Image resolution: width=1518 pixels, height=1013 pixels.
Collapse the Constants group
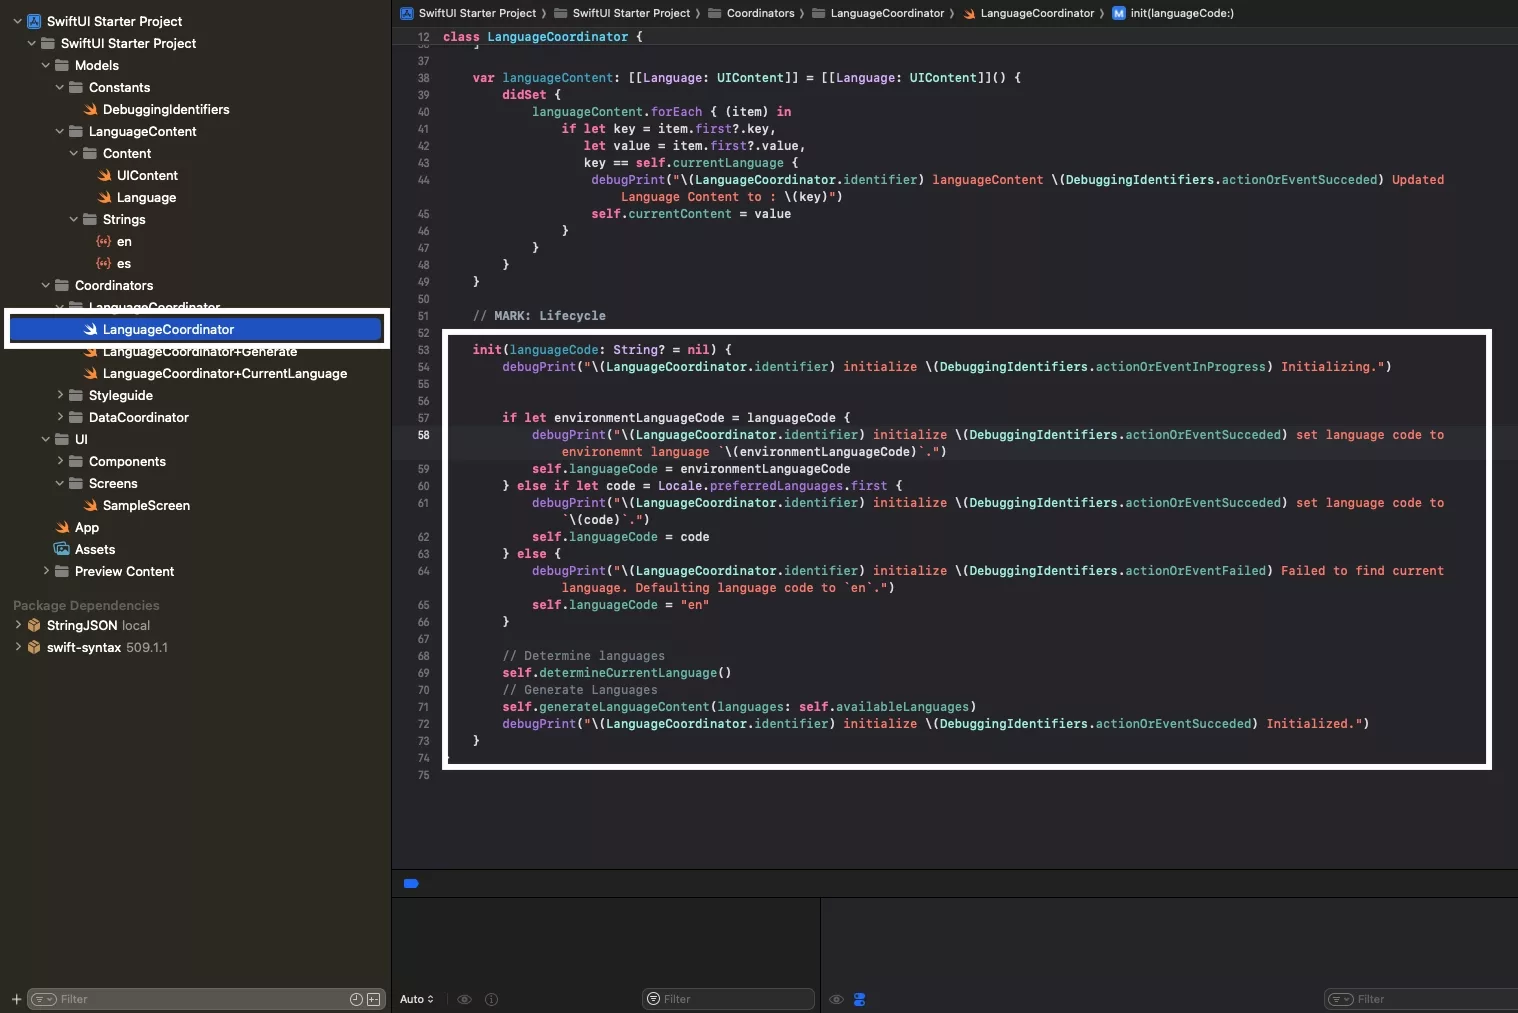click(x=60, y=87)
